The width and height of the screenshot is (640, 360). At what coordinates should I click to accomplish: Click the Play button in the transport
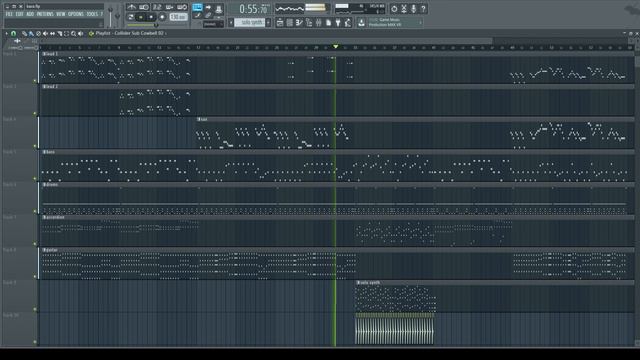141,17
